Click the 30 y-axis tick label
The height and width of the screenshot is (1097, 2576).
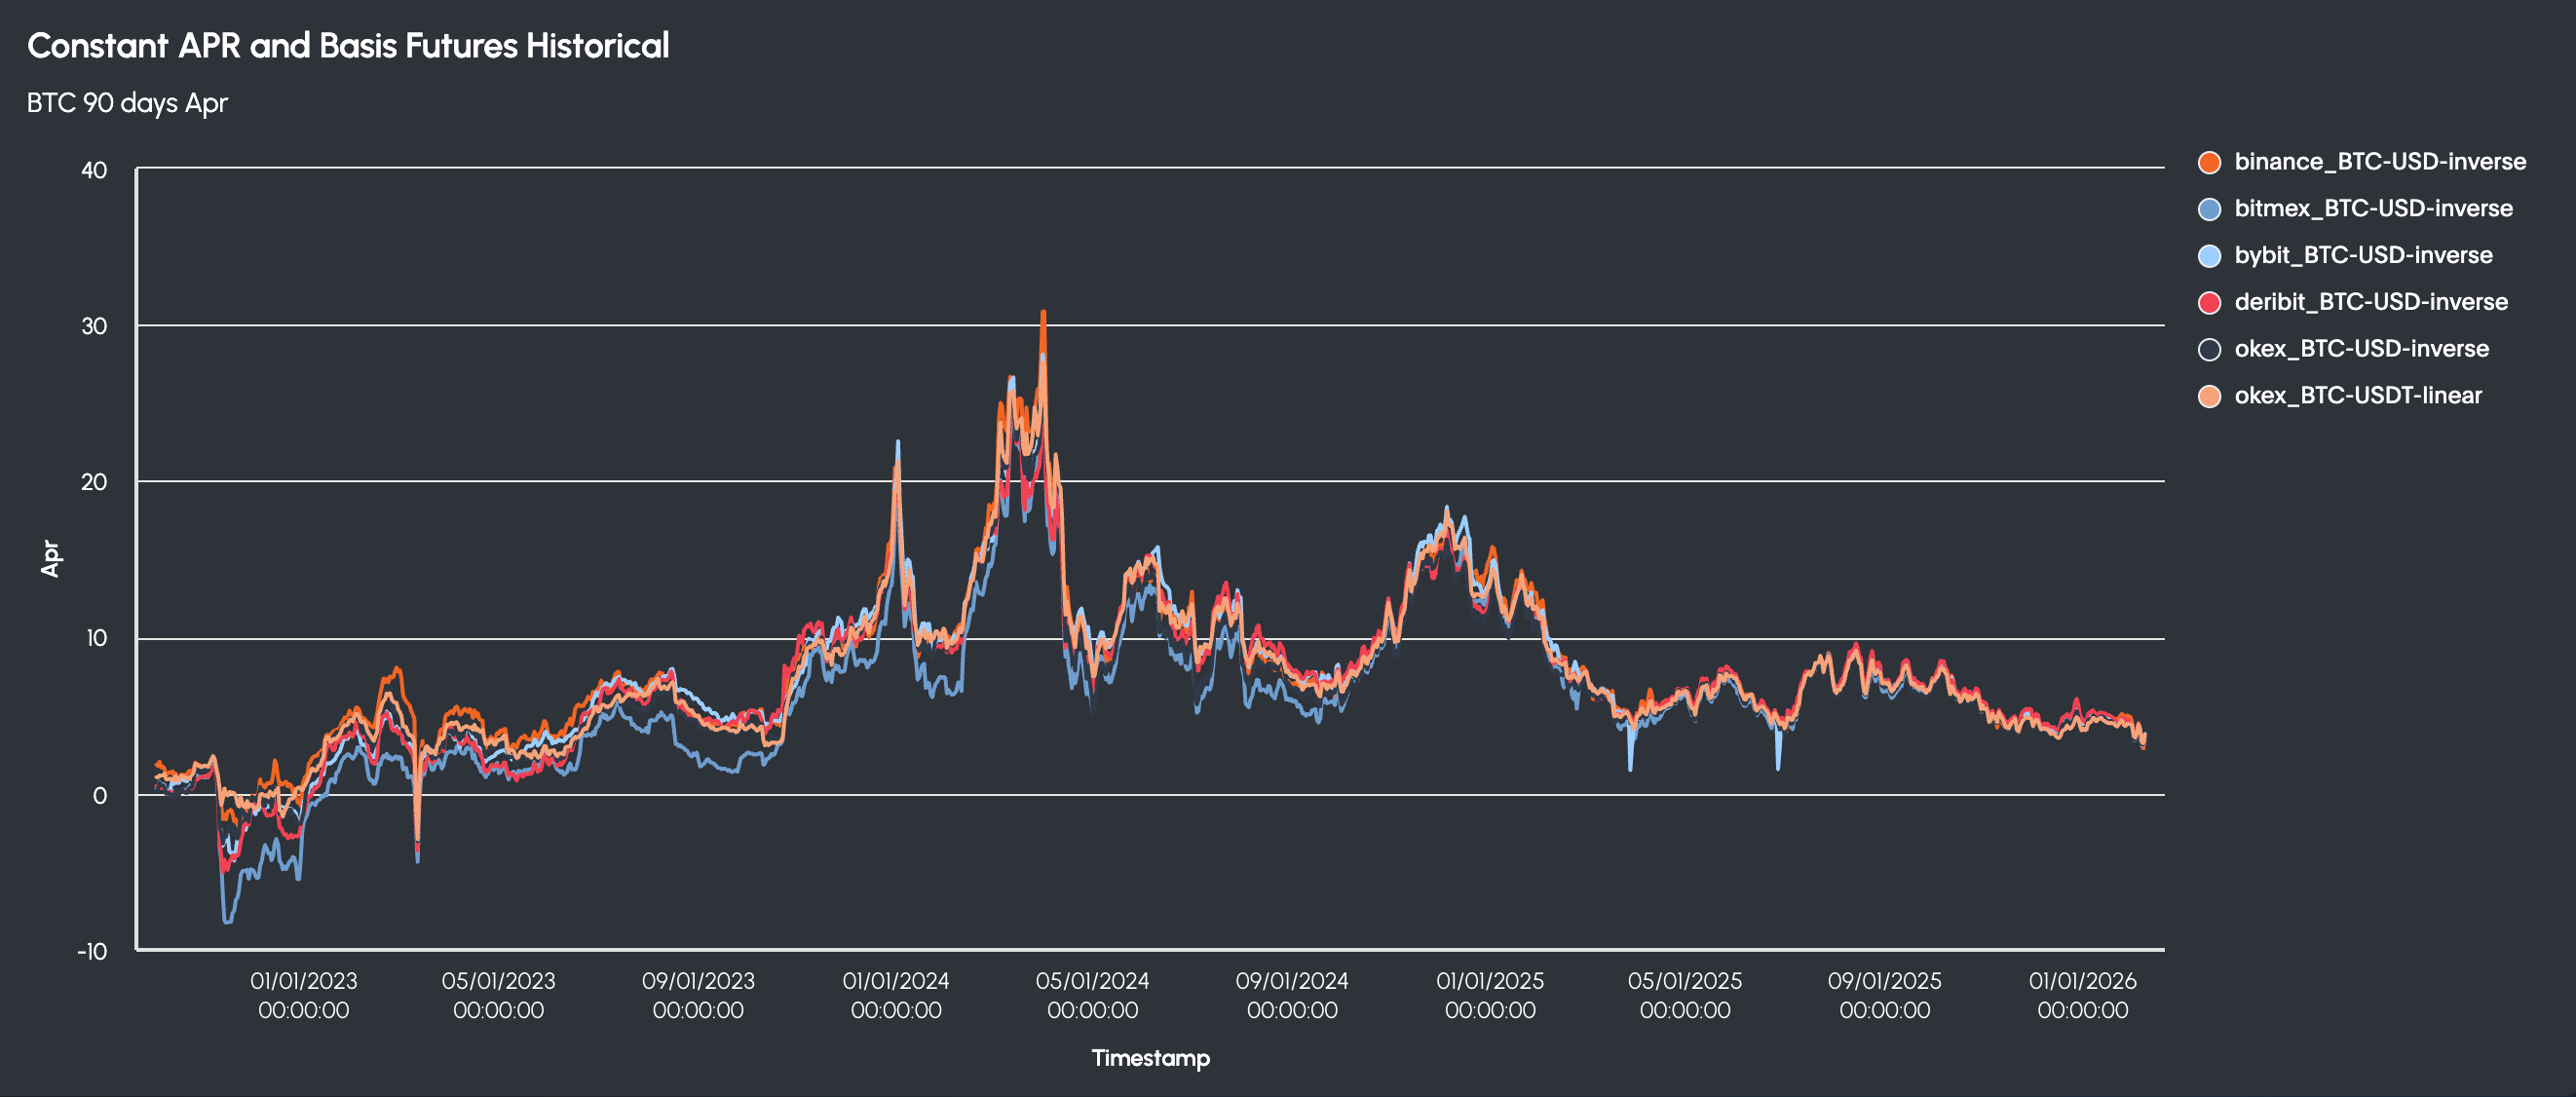(x=94, y=326)
